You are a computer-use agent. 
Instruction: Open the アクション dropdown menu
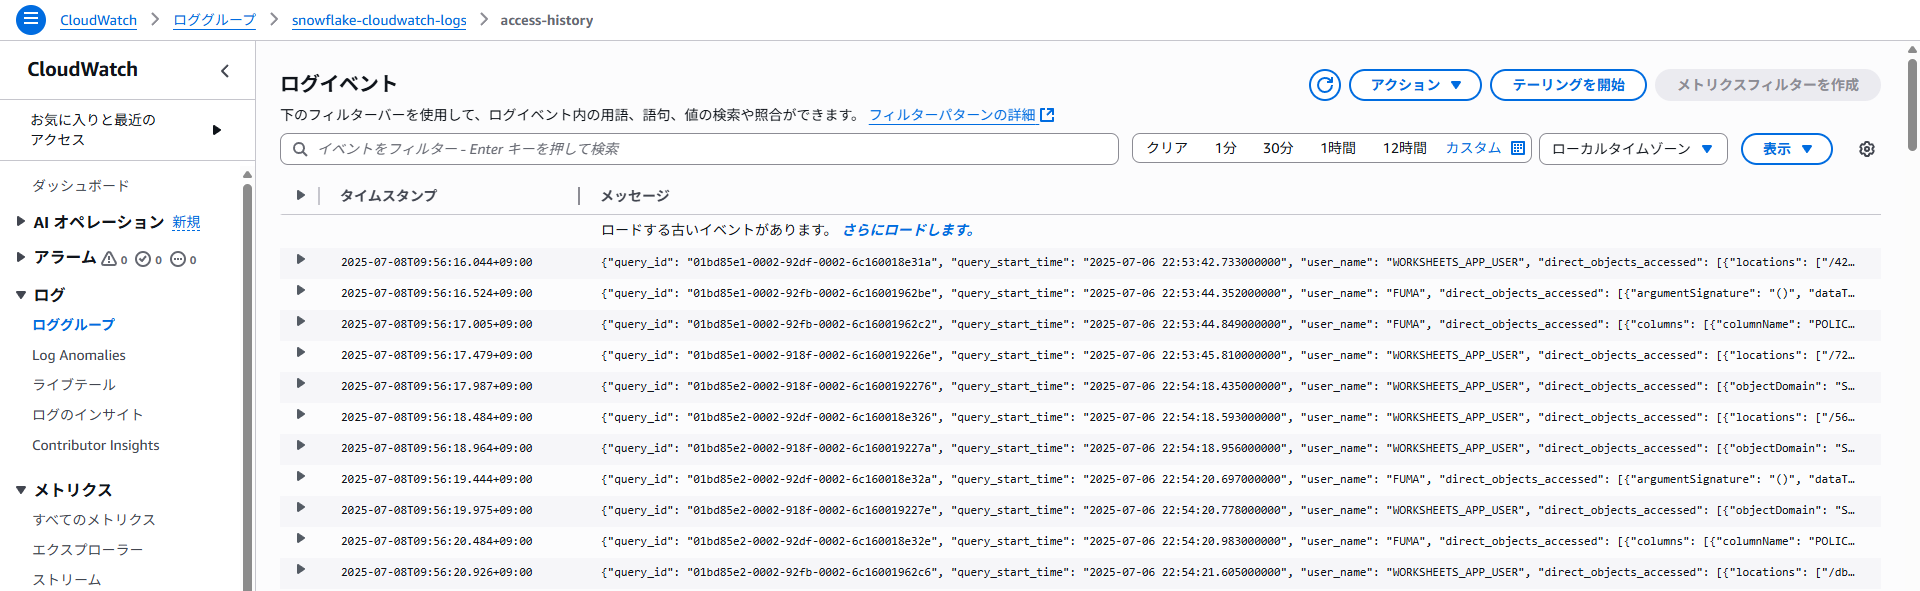pos(1416,85)
